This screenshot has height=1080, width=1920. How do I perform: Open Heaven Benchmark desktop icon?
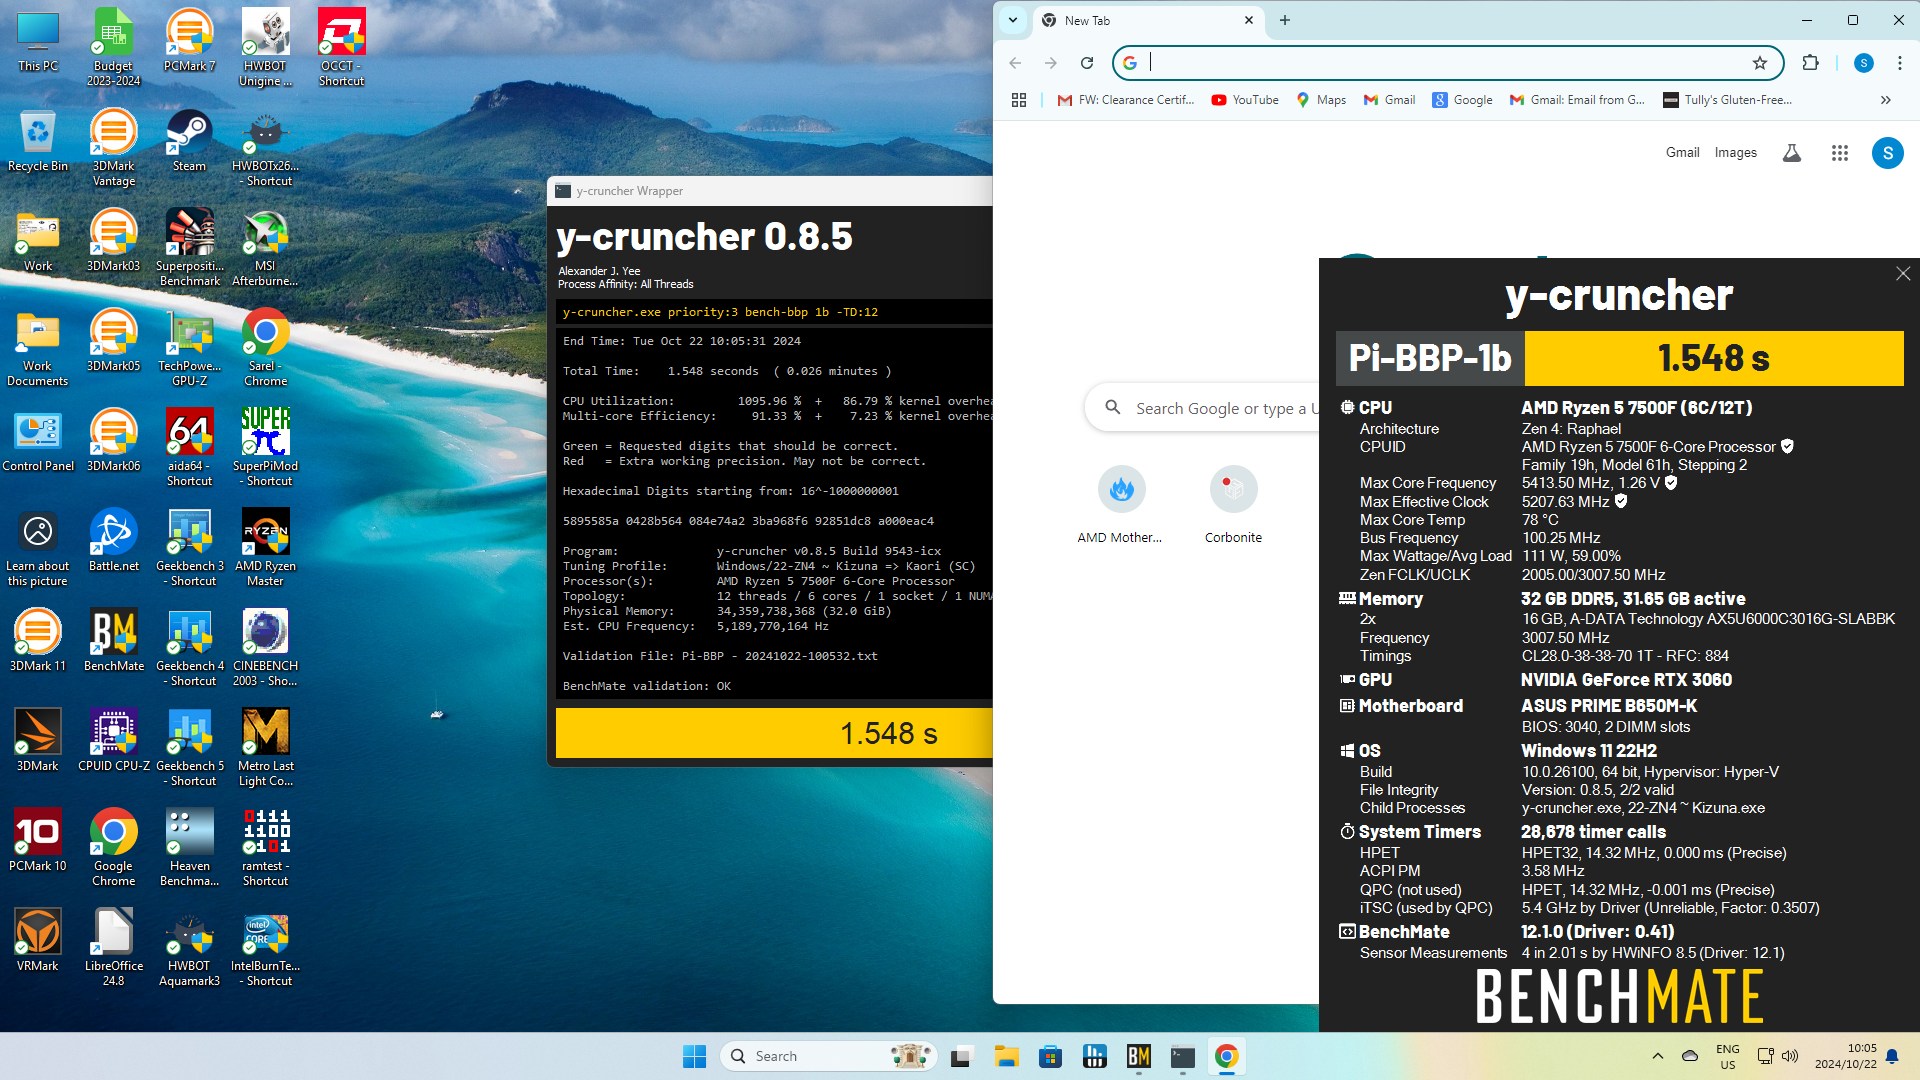[189, 847]
